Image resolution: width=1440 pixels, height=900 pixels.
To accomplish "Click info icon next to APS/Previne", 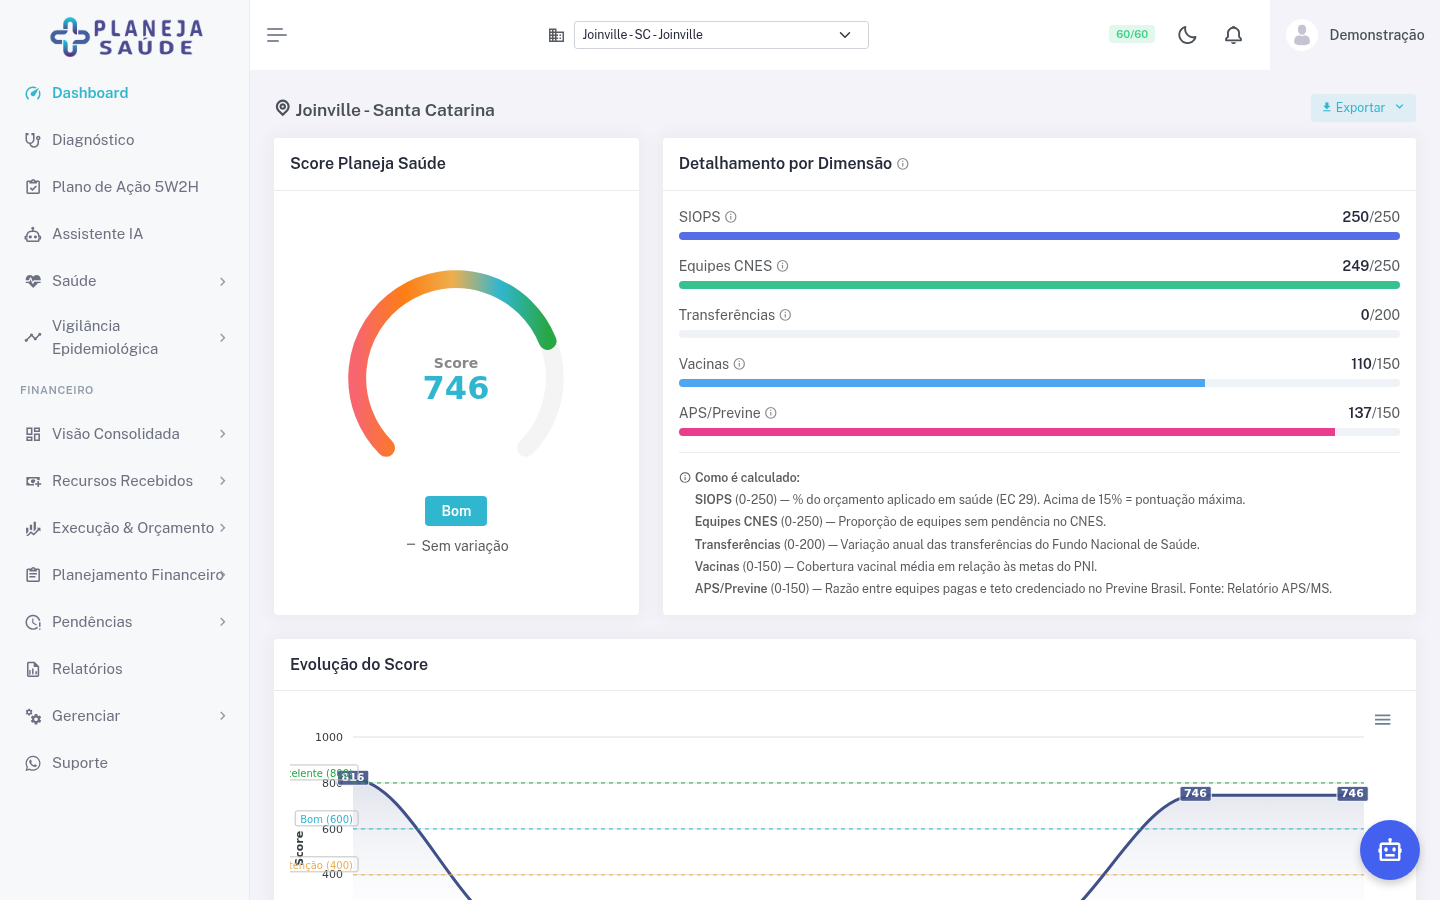I will (x=771, y=413).
